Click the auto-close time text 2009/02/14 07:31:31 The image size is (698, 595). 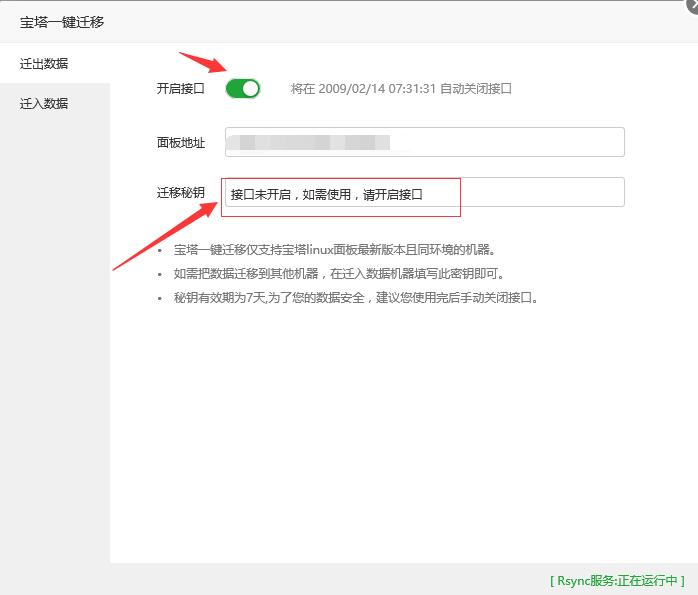coord(377,89)
